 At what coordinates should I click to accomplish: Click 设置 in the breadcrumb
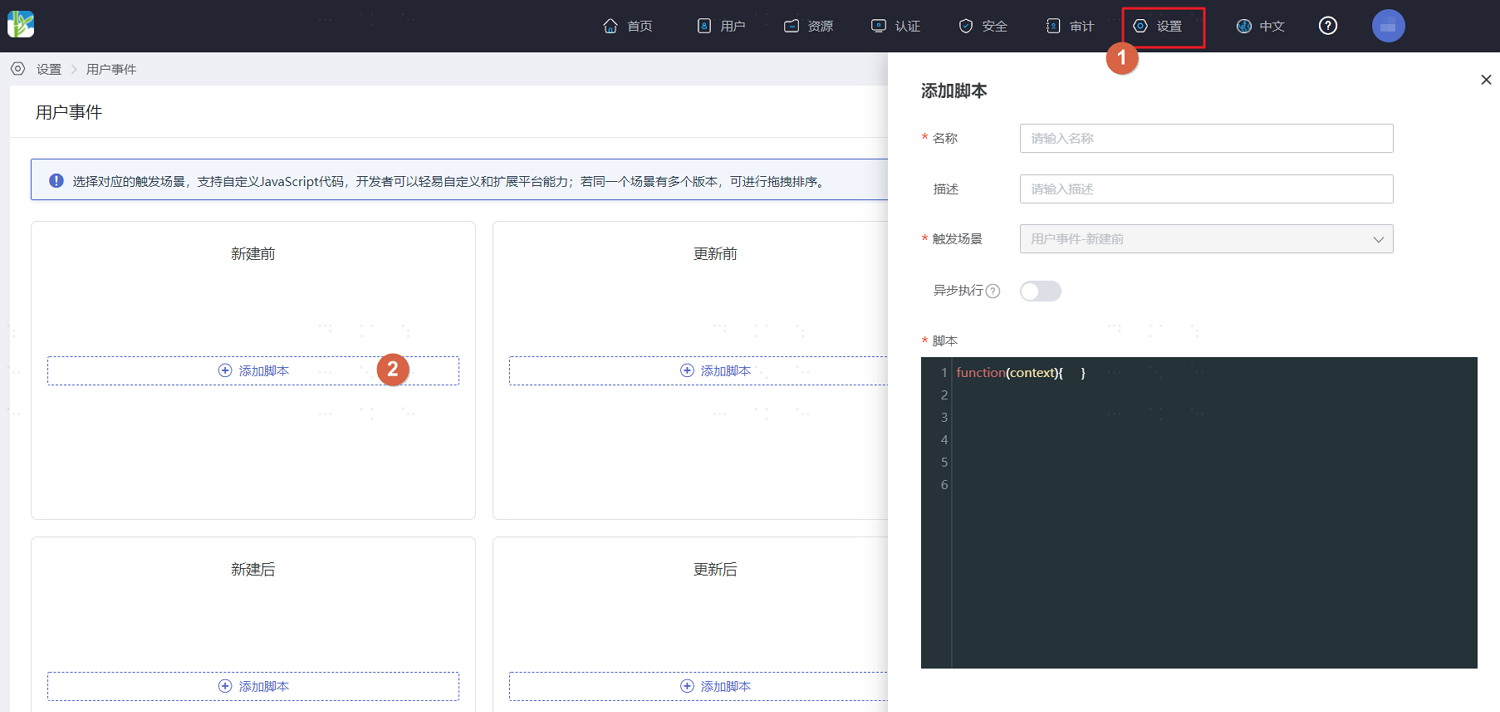pyautogui.click(x=49, y=69)
